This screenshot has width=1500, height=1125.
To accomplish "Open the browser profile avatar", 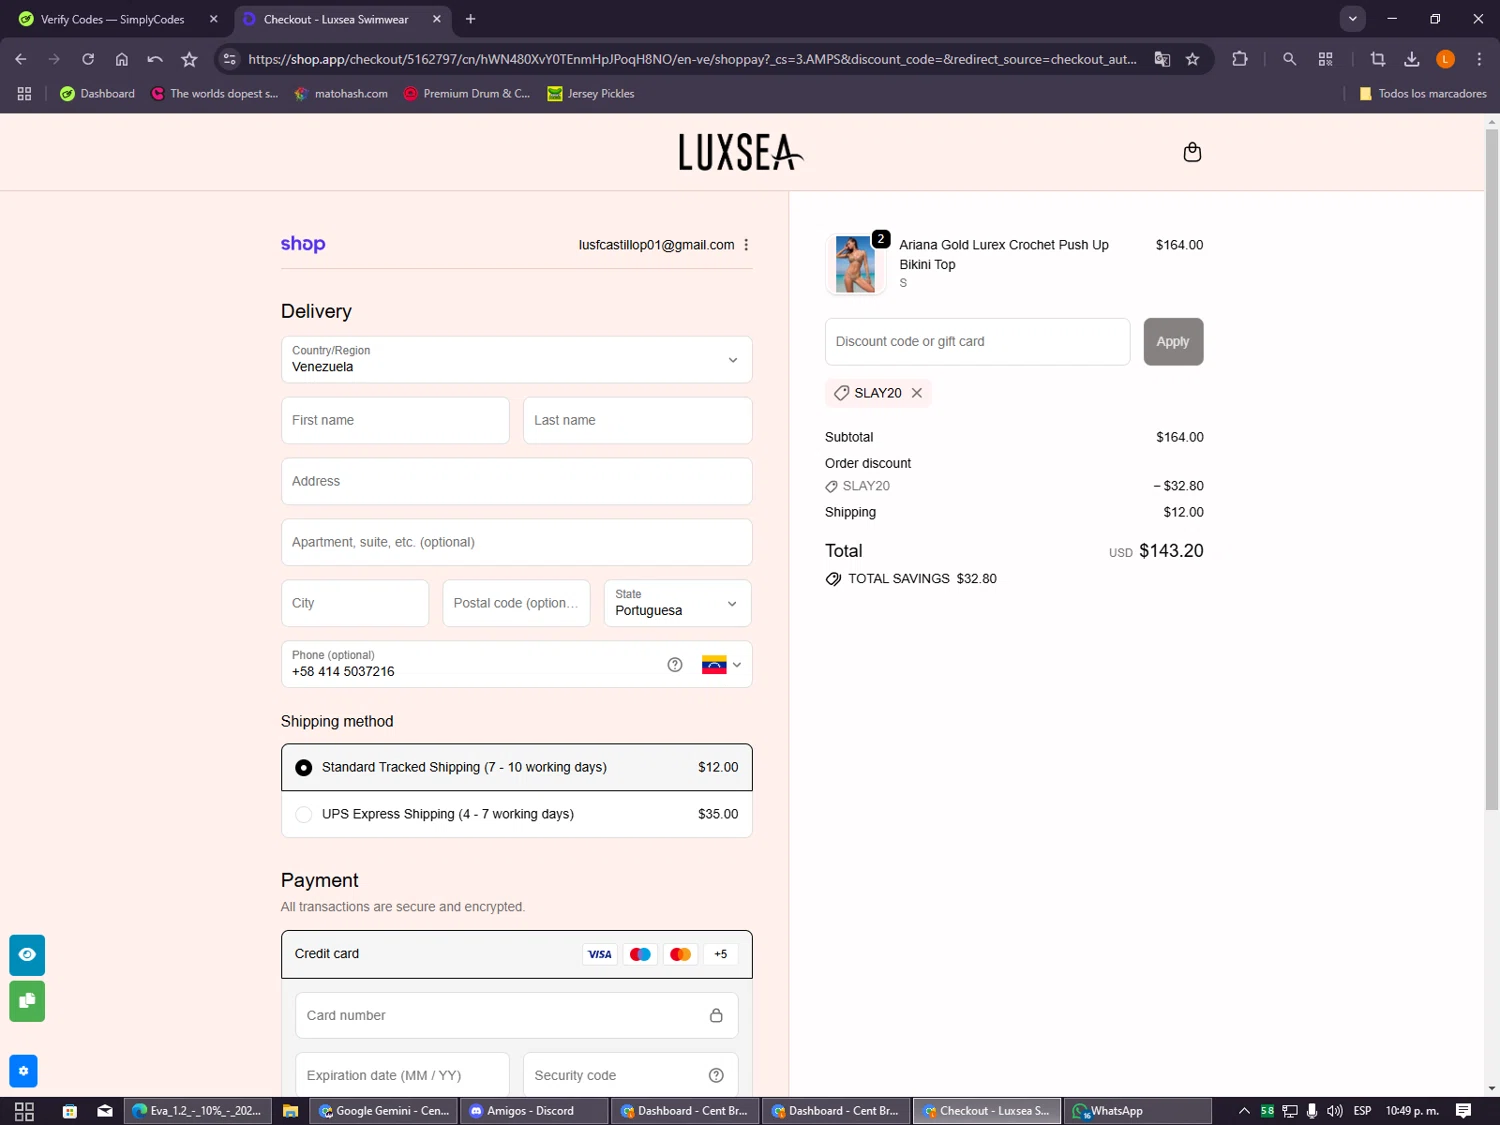I will [1445, 59].
